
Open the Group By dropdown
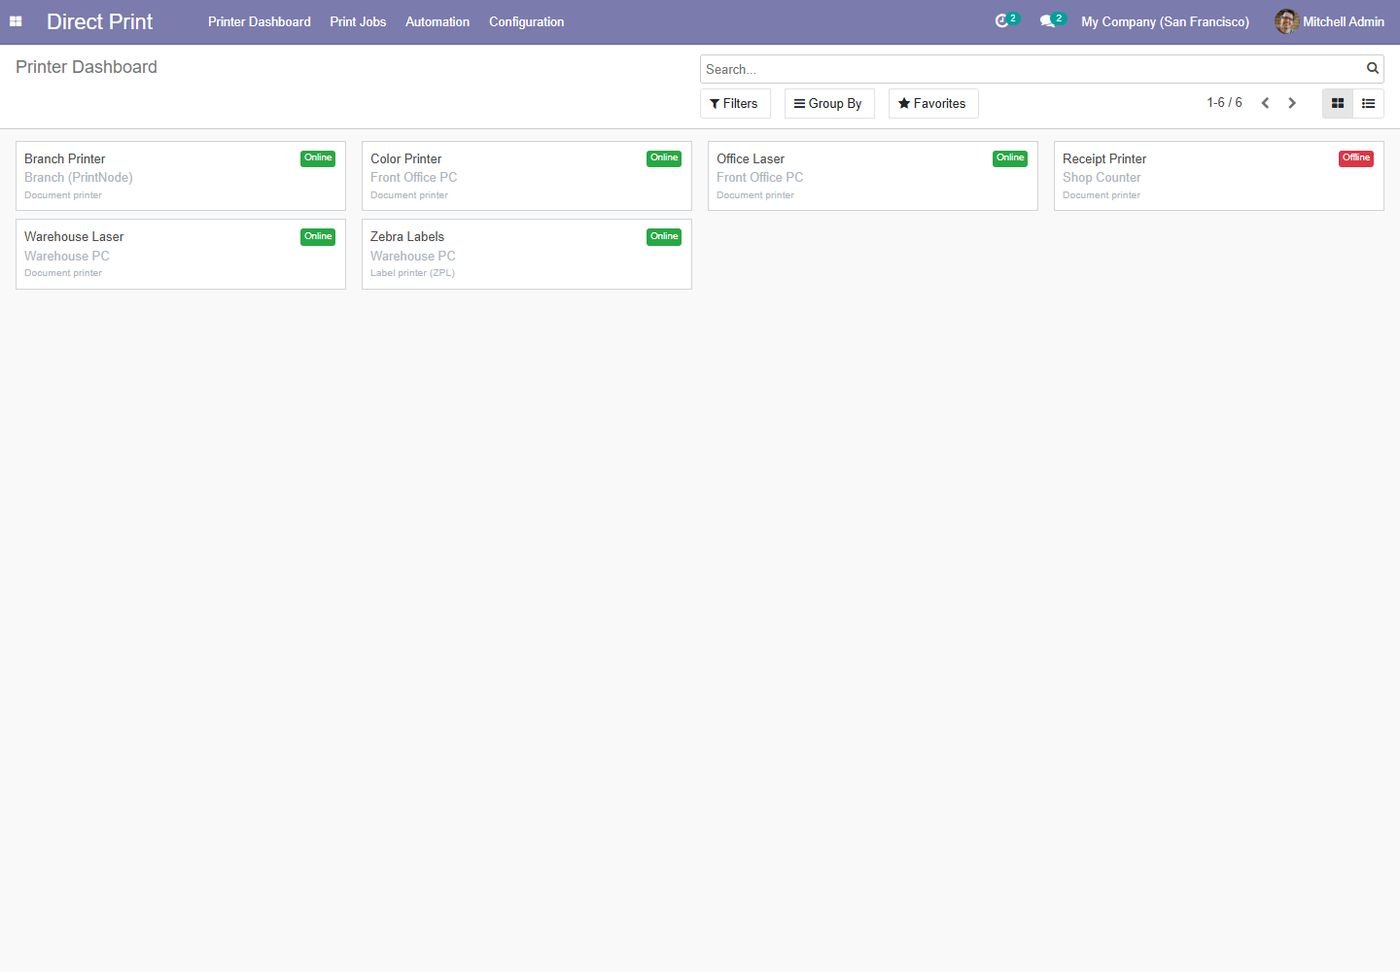(x=829, y=103)
